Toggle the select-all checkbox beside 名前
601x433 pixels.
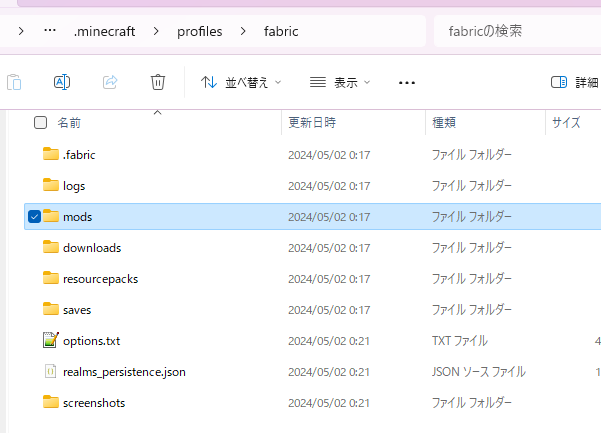click(x=40, y=123)
